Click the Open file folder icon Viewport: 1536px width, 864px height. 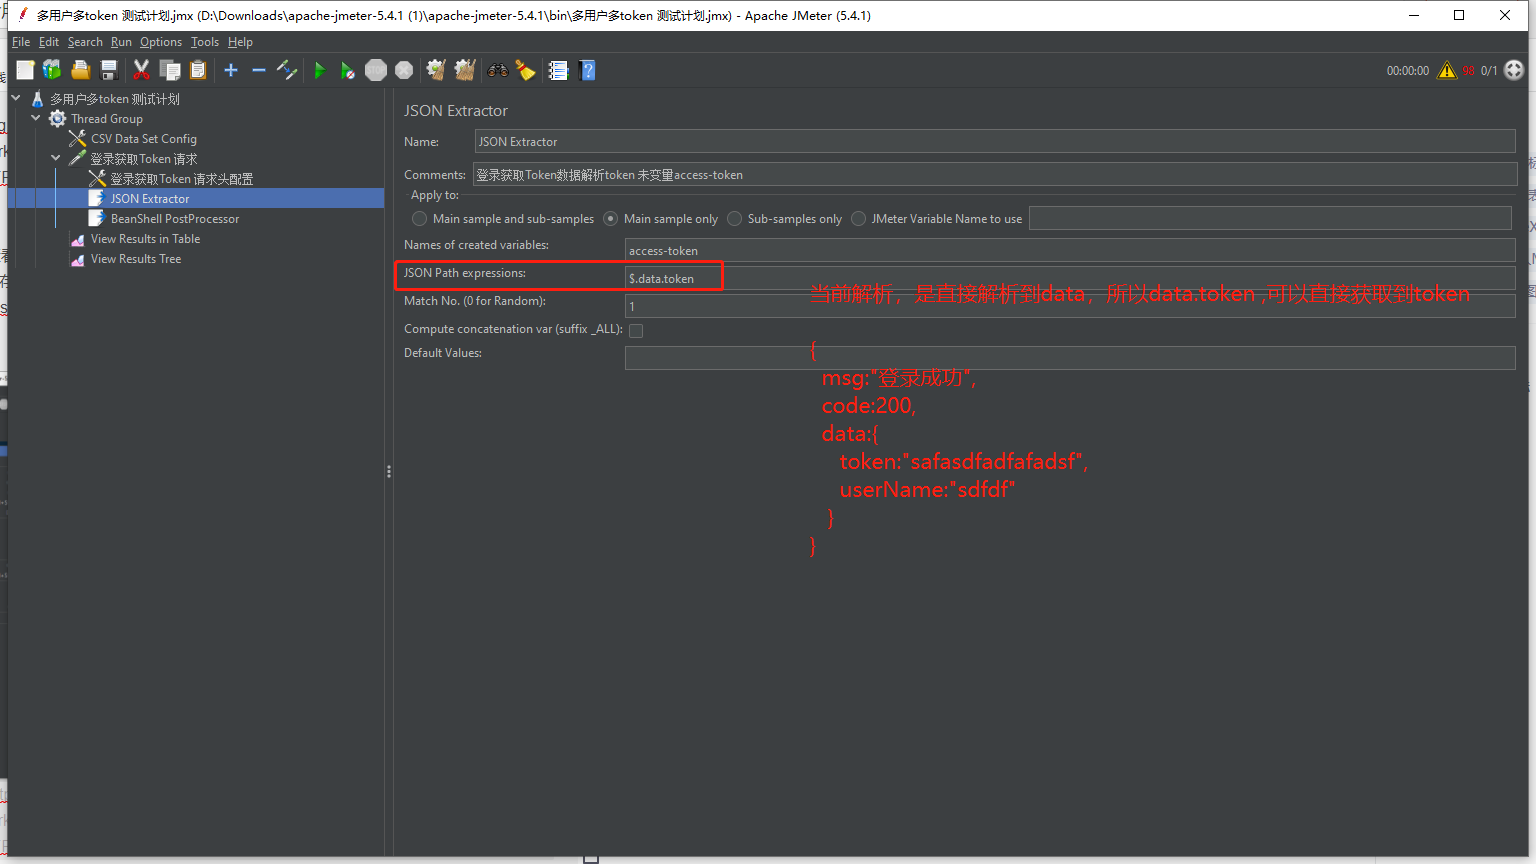pyautogui.click(x=81, y=70)
